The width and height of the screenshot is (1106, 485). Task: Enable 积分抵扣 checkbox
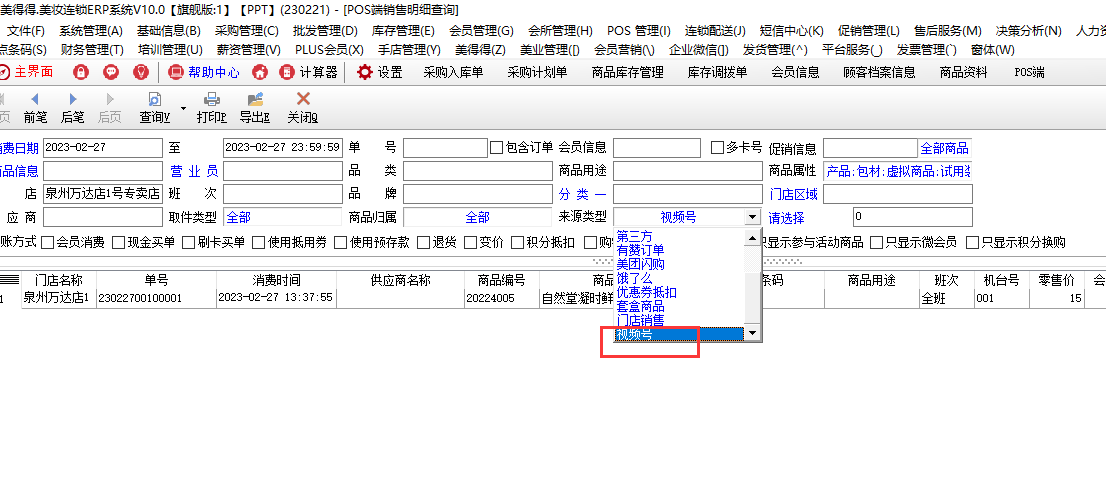point(518,242)
